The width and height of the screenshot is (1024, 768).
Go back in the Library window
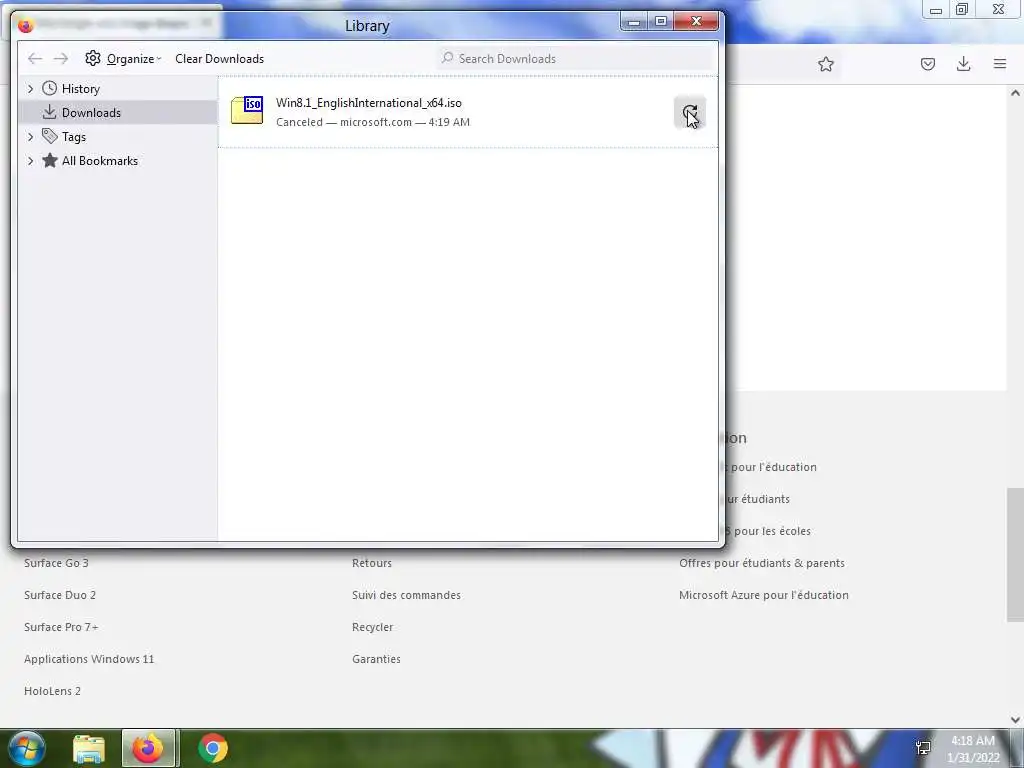35,59
